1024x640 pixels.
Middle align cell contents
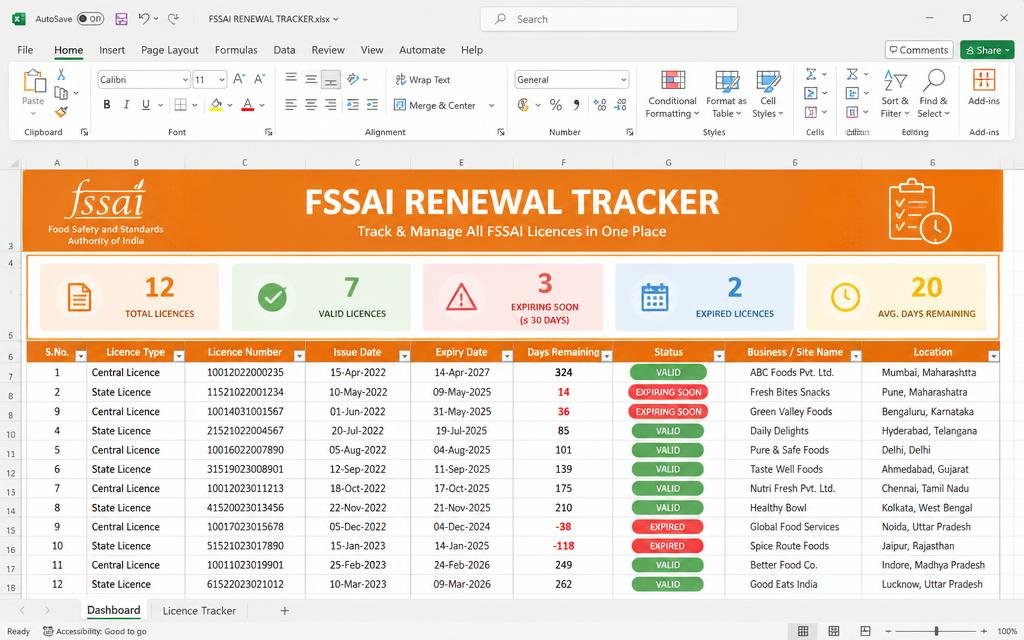coord(312,79)
